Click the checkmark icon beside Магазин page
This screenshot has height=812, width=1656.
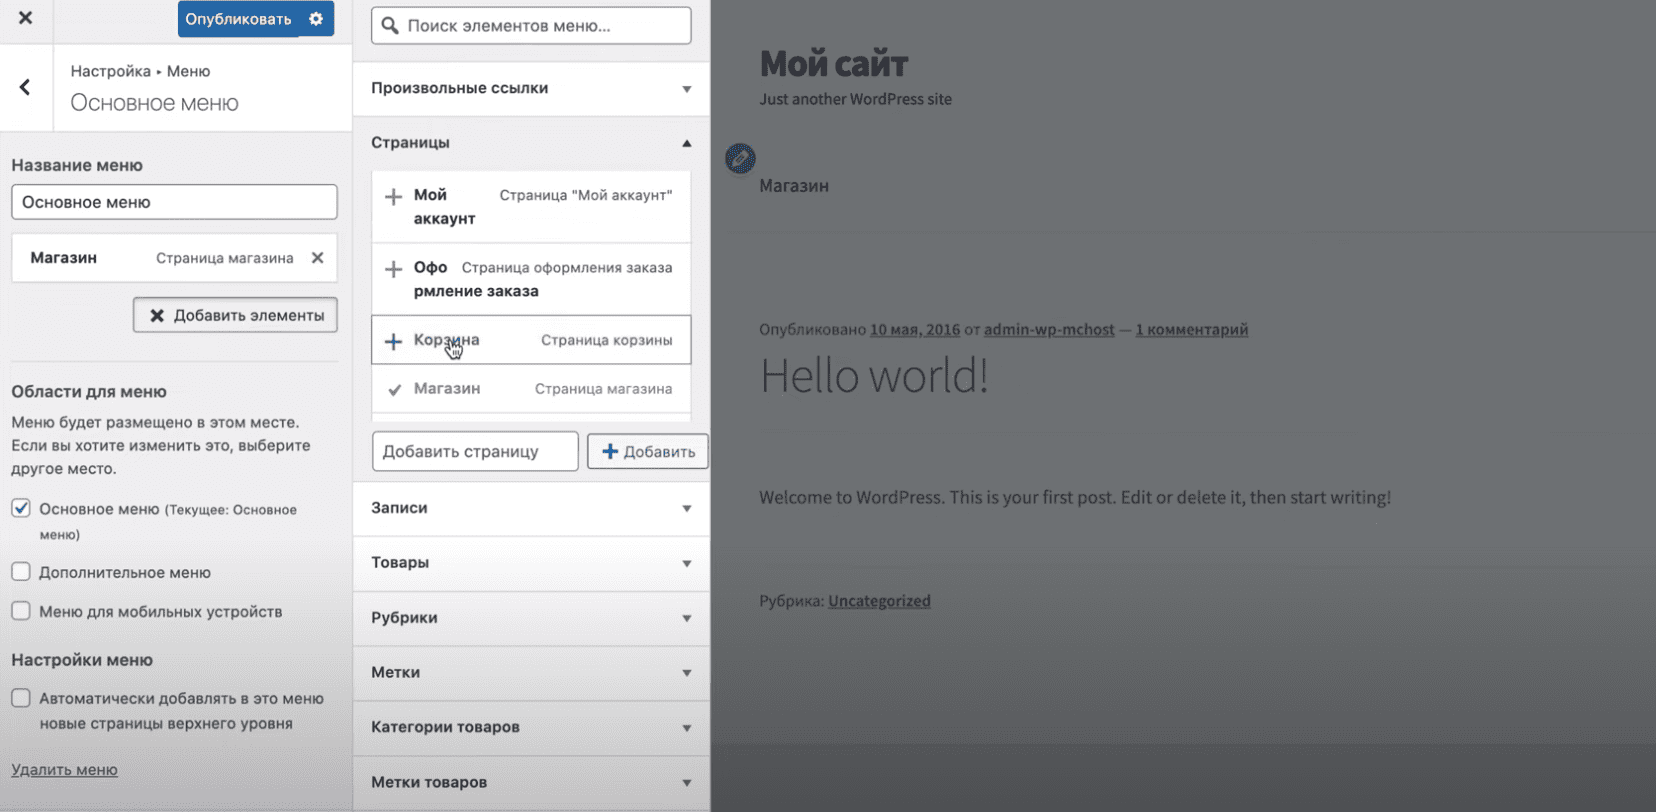394,390
